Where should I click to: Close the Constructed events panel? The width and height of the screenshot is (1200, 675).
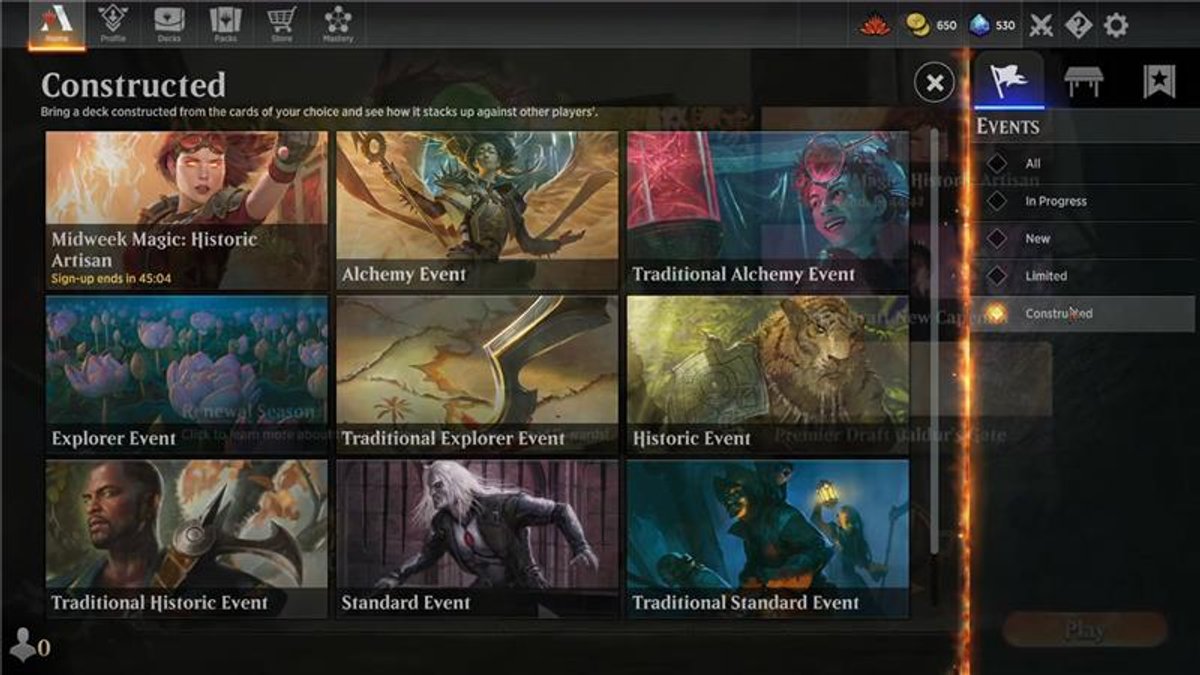click(934, 83)
